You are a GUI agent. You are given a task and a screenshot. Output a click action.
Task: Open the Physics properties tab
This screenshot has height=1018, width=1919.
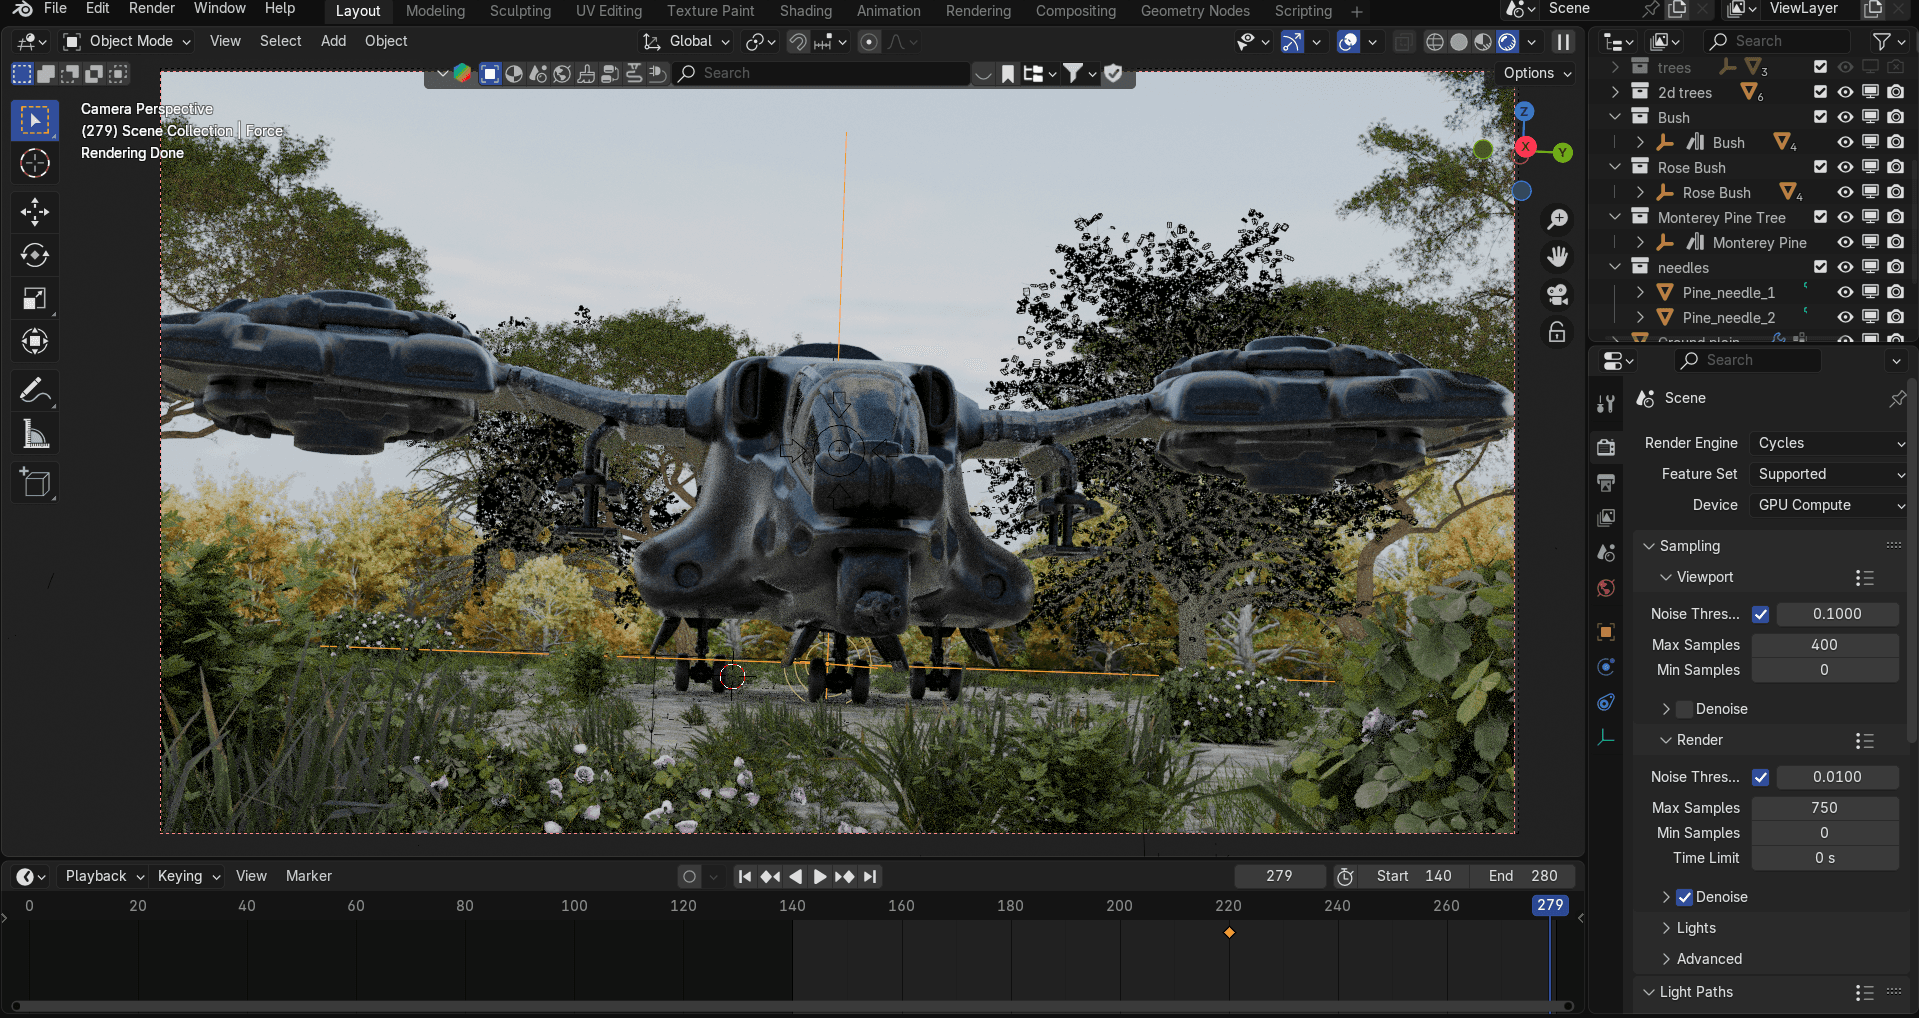(x=1606, y=667)
